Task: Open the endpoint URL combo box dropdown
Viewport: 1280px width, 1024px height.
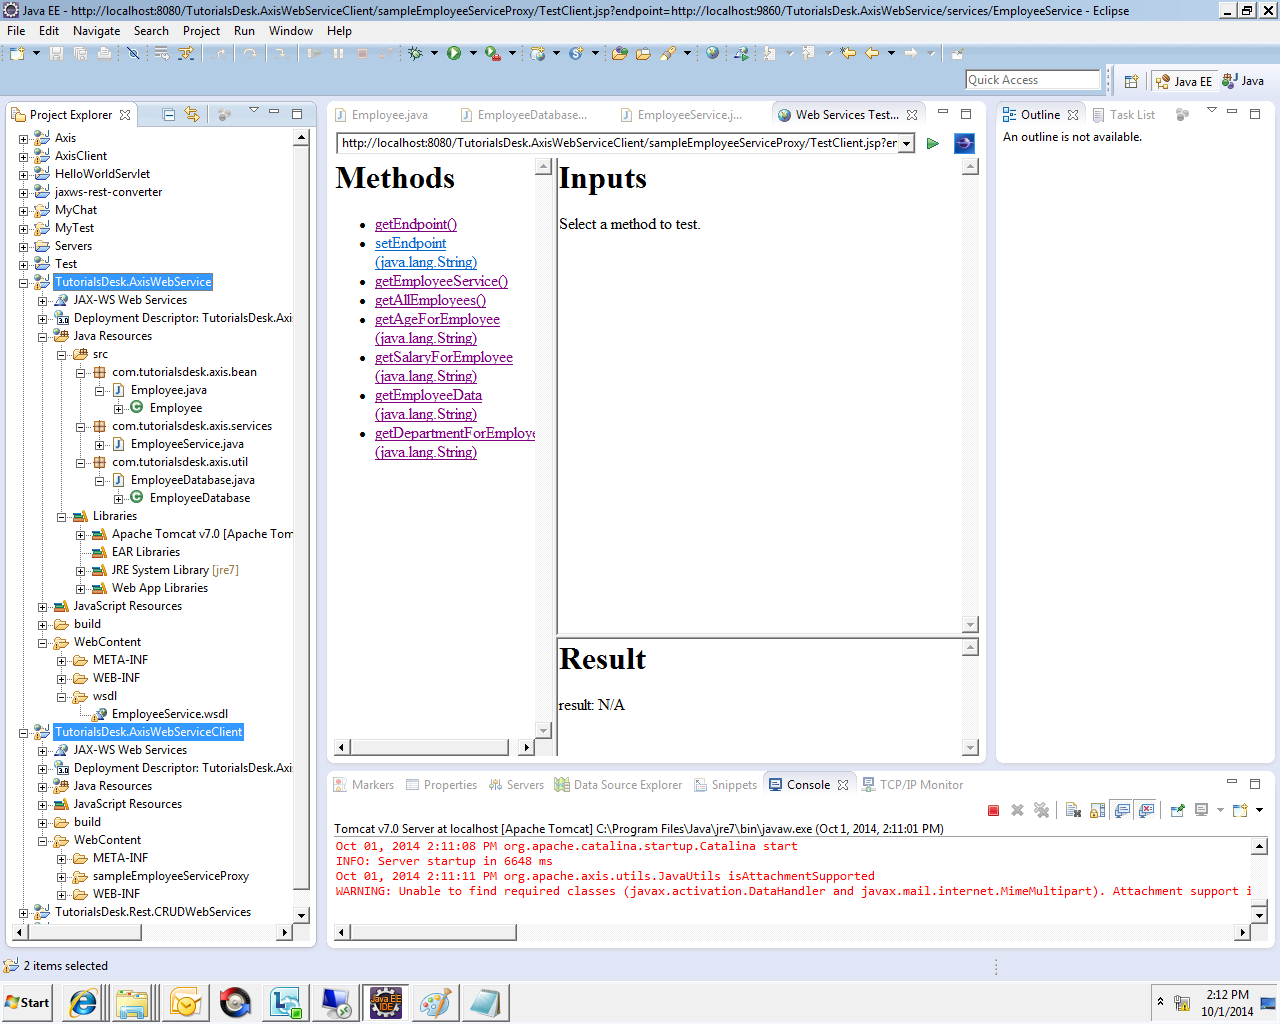Action: coord(906,143)
